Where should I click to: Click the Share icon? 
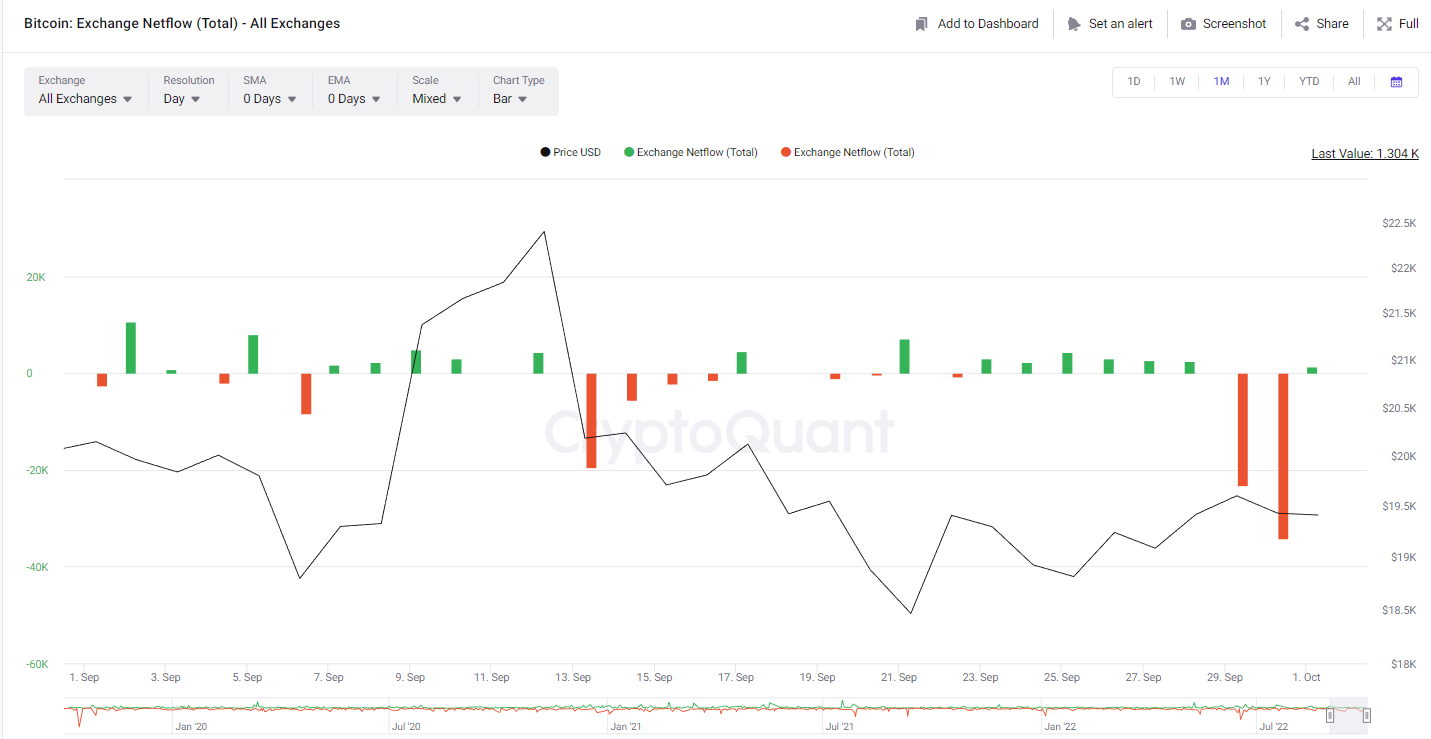tap(1302, 24)
